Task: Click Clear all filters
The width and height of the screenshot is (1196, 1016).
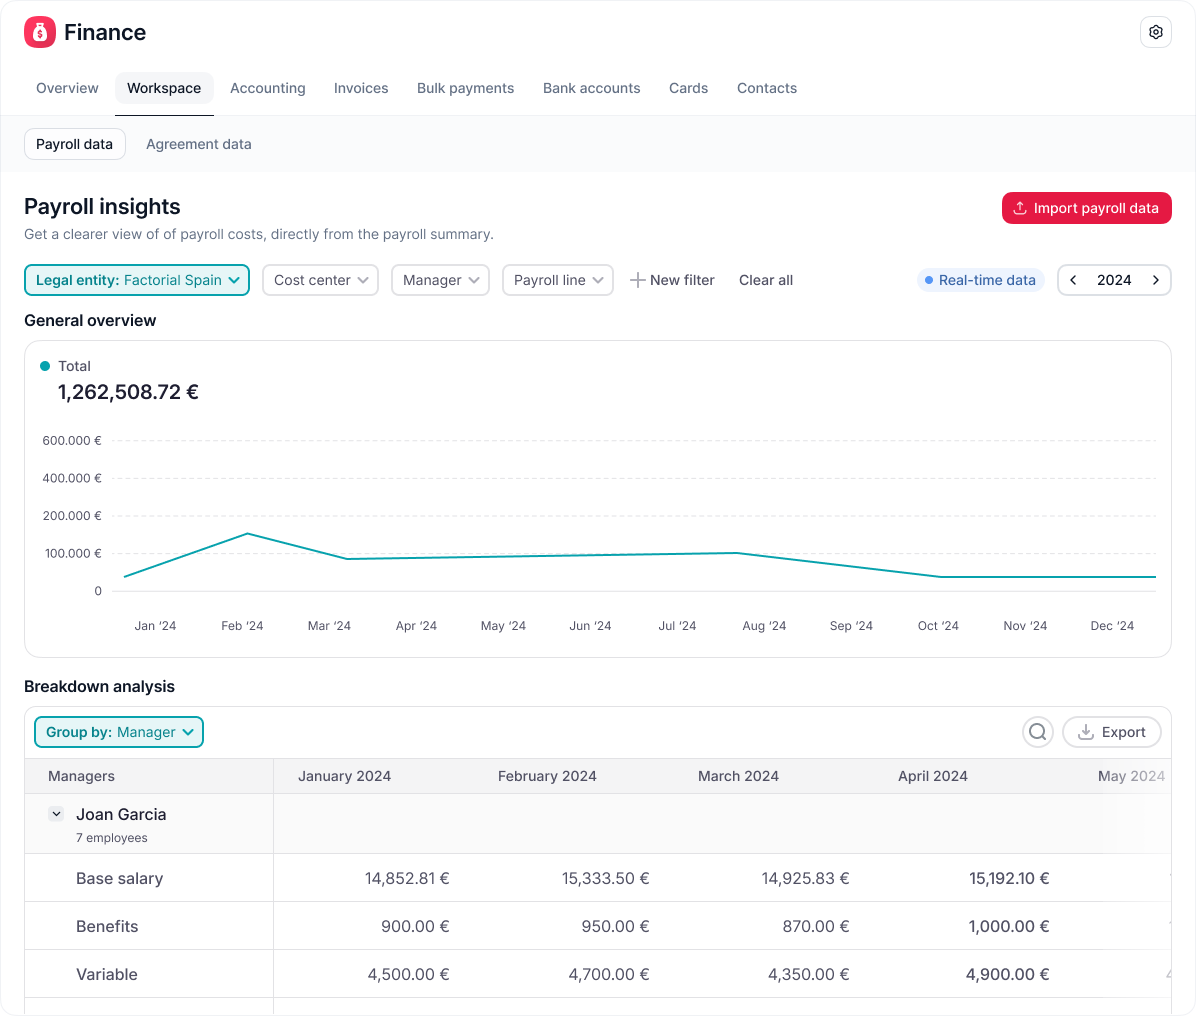Action: pyautogui.click(x=766, y=280)
